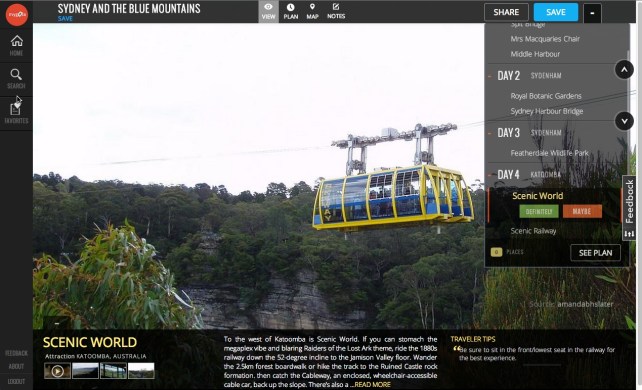Collapse Day 3 Sydenham section
This screenshot has width=642, height=390.
490,133
